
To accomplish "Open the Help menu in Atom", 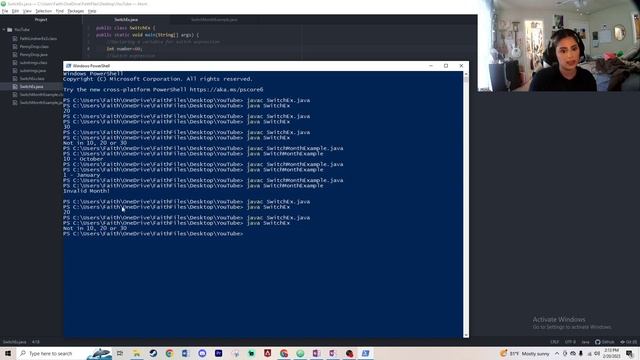I will click(x=92, y=11).
